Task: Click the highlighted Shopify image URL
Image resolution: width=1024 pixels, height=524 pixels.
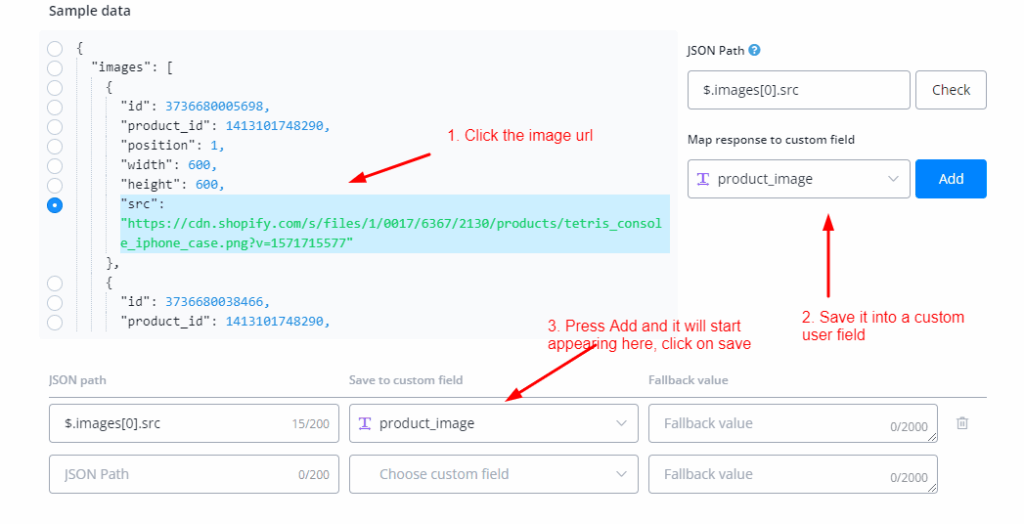Action: click(x=390, y=234)
